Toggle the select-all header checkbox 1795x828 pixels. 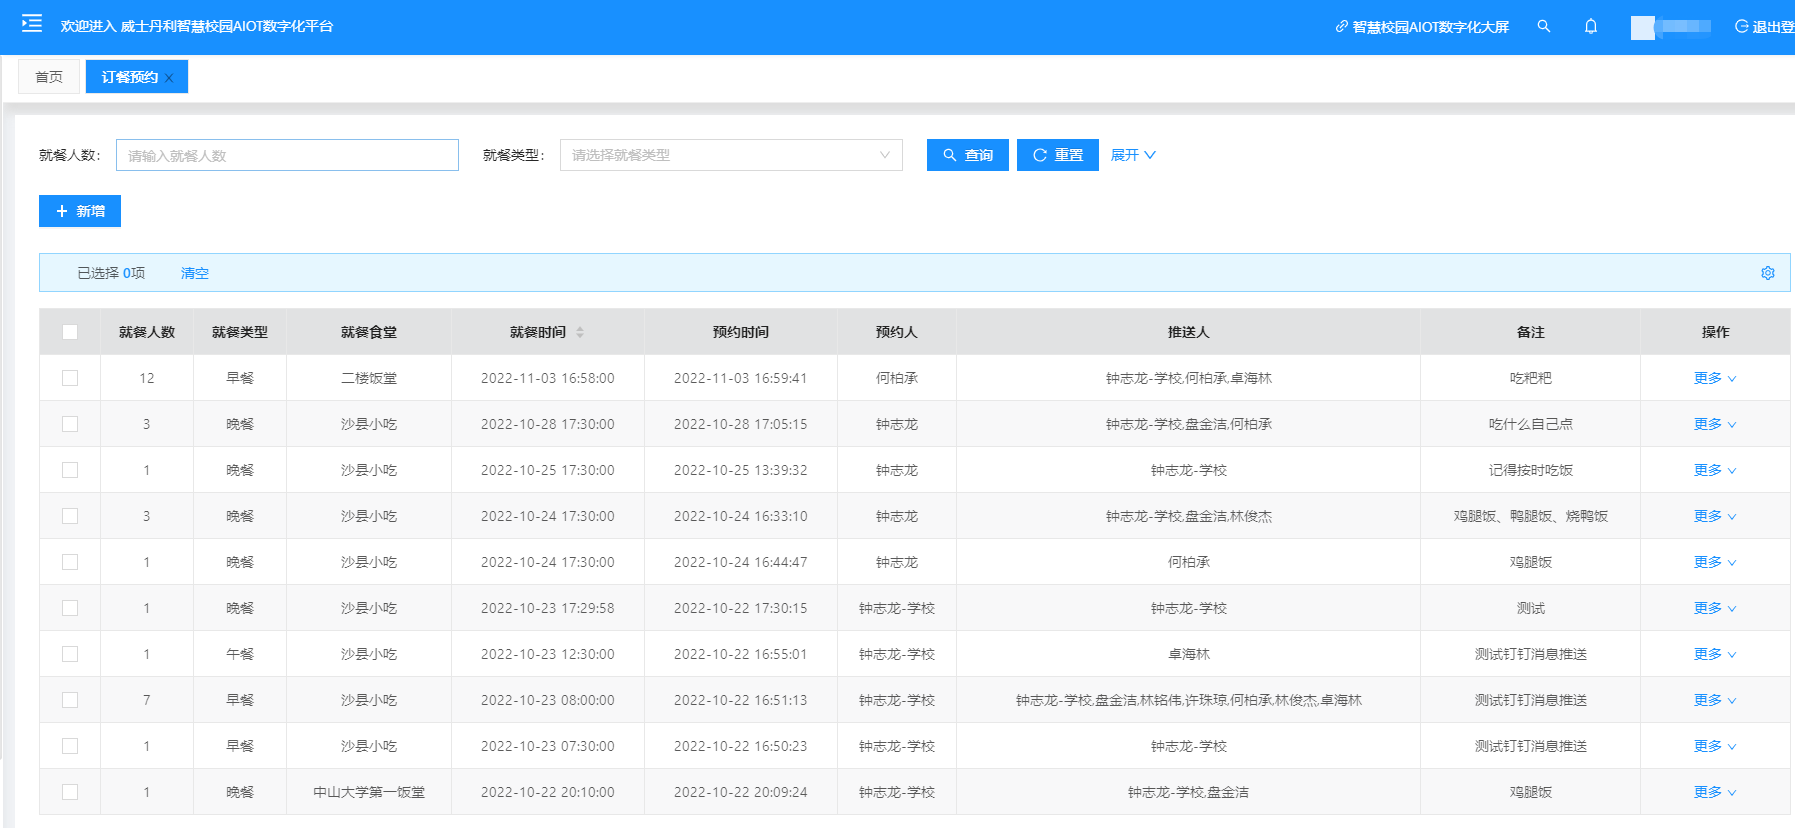pyautogui.click(x=70, y=332)
